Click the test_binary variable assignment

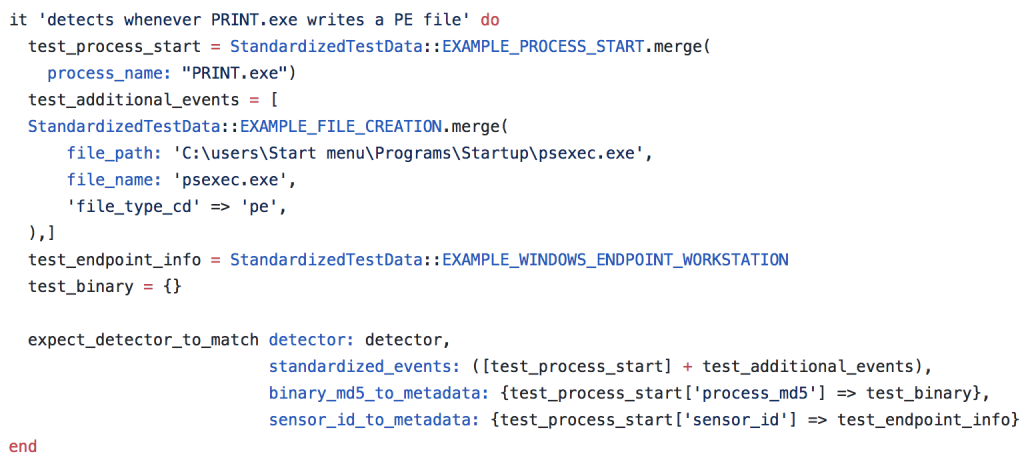tap(81, 286)
